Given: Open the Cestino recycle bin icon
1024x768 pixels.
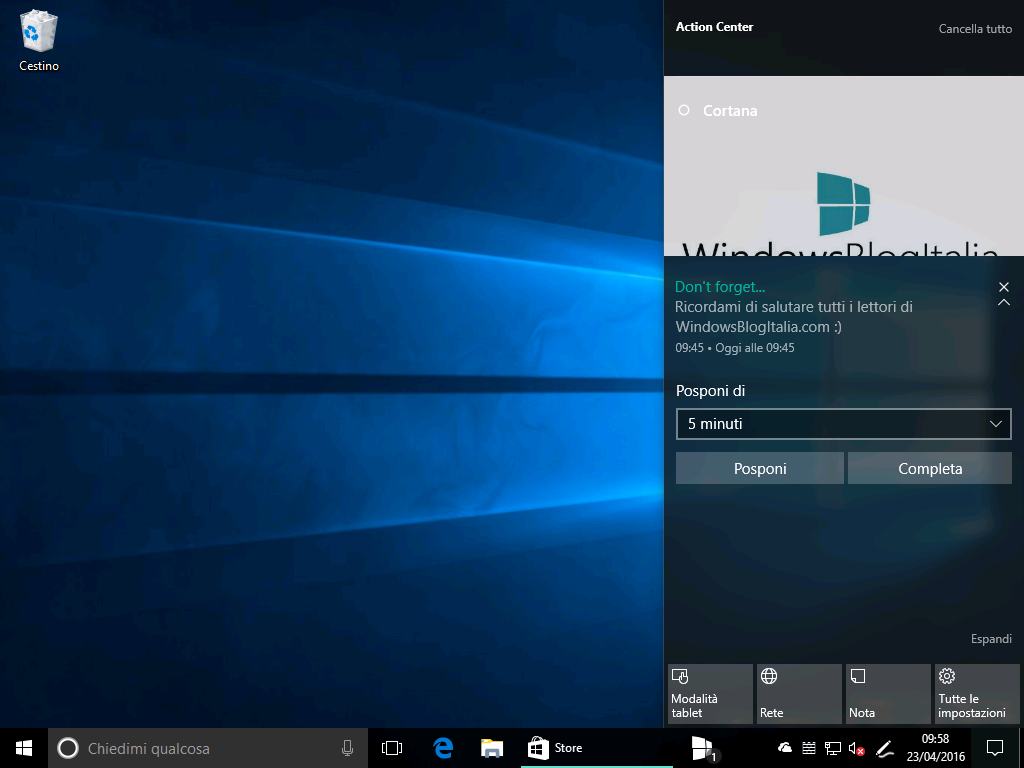Looking at the screenshot, I should pos(39,40).
